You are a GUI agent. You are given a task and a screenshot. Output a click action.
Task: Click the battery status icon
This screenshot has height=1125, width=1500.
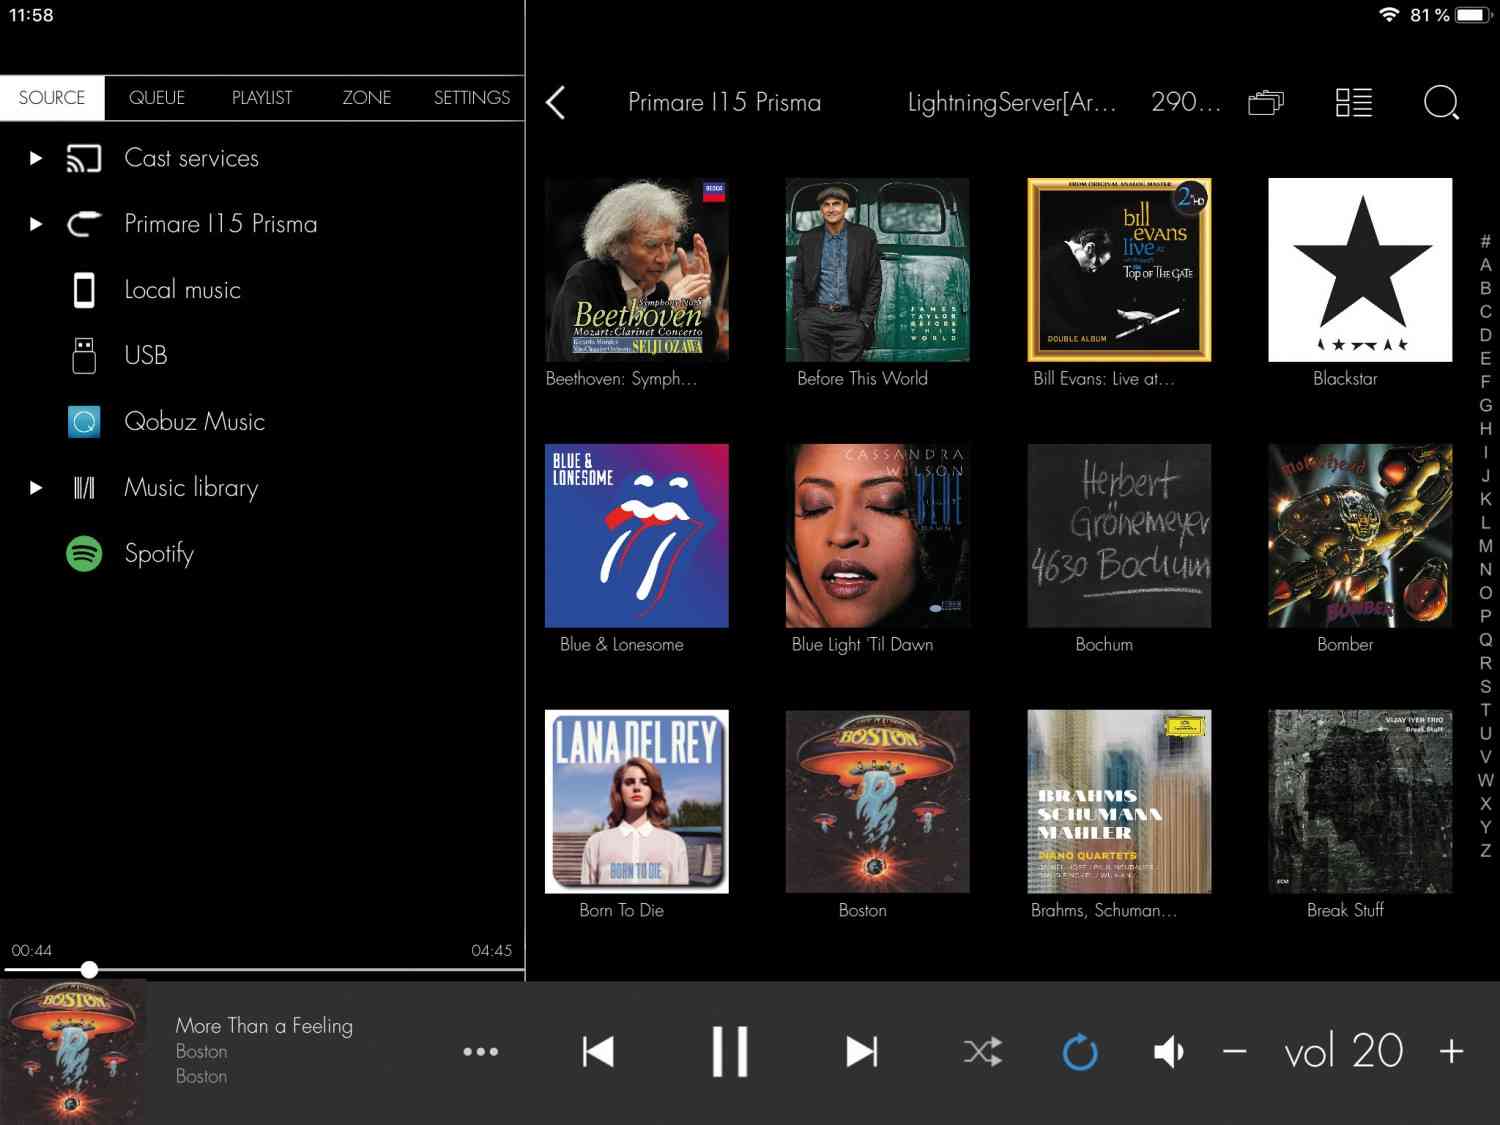[x=1473, y=15]
